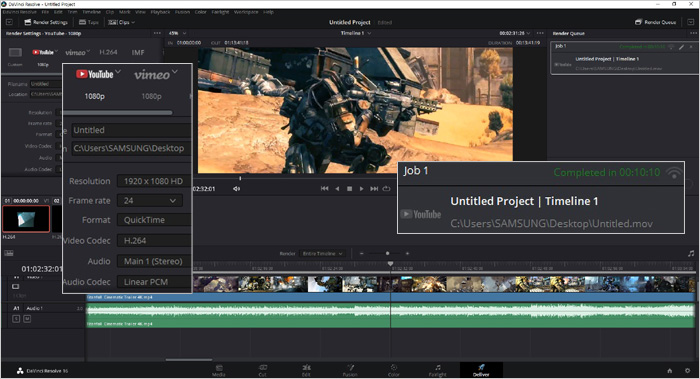Expand the YouTube preset dropdown arrow
The width and height of the screenshot is (700, 379).
(56, 51)
